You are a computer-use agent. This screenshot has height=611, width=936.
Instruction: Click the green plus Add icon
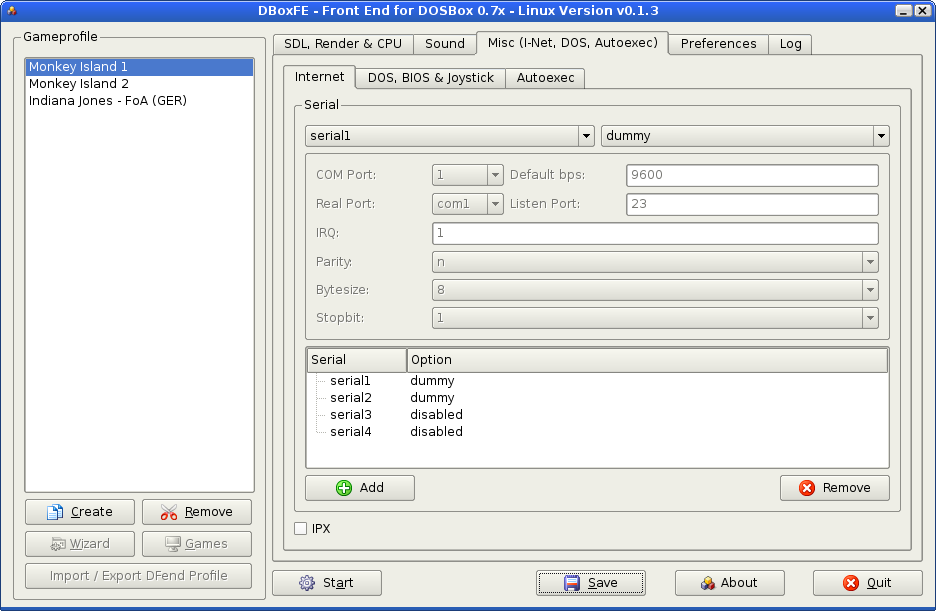point(344,488)
